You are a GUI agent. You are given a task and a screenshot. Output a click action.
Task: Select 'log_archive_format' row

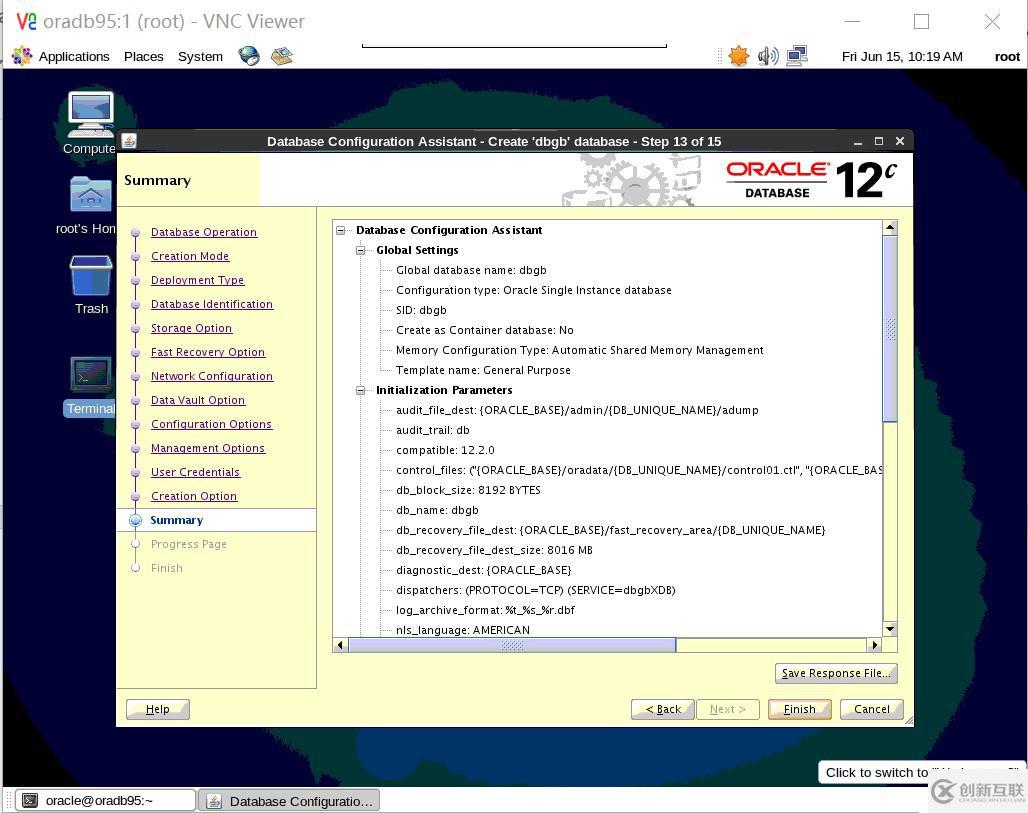point(485,610)
